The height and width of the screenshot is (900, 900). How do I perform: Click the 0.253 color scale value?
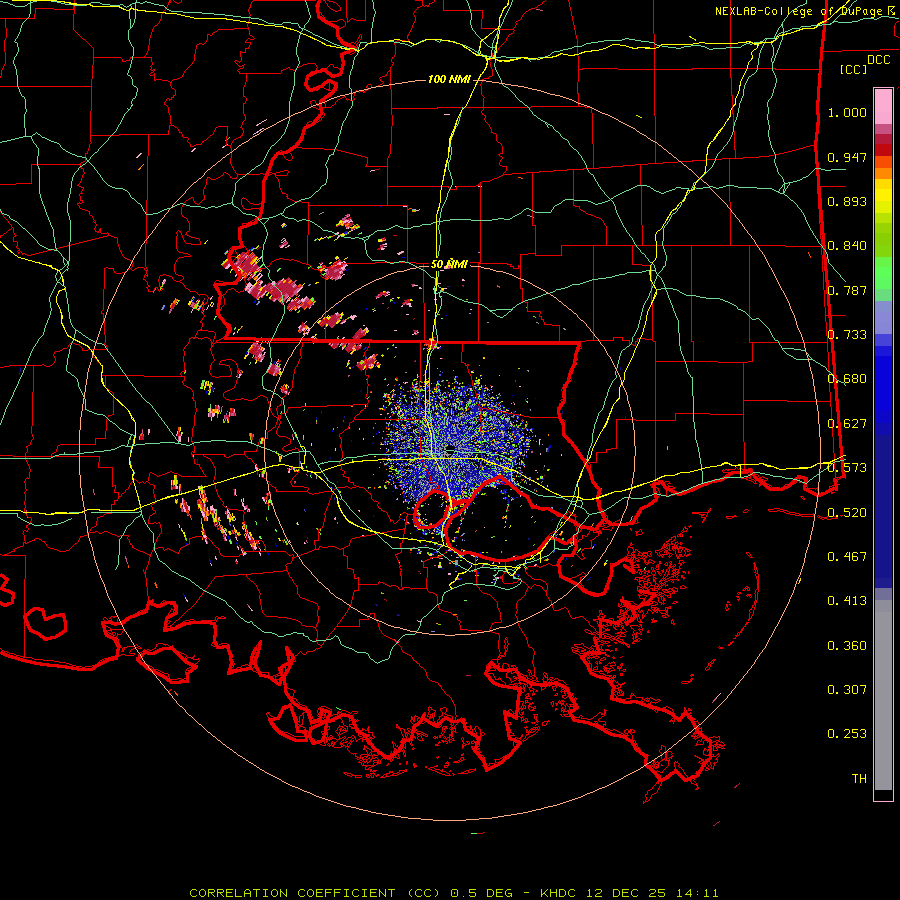click(847, 734)
